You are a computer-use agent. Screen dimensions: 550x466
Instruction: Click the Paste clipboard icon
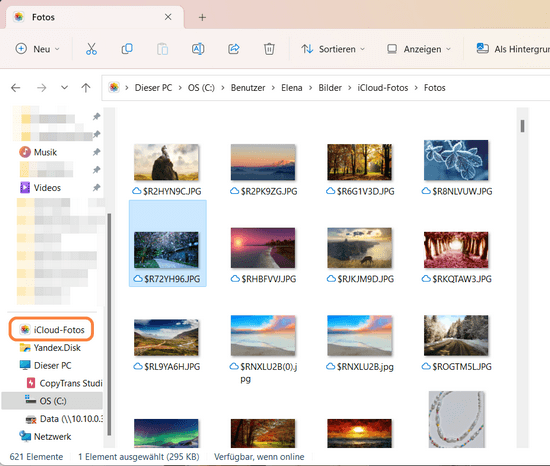point(162,49)
